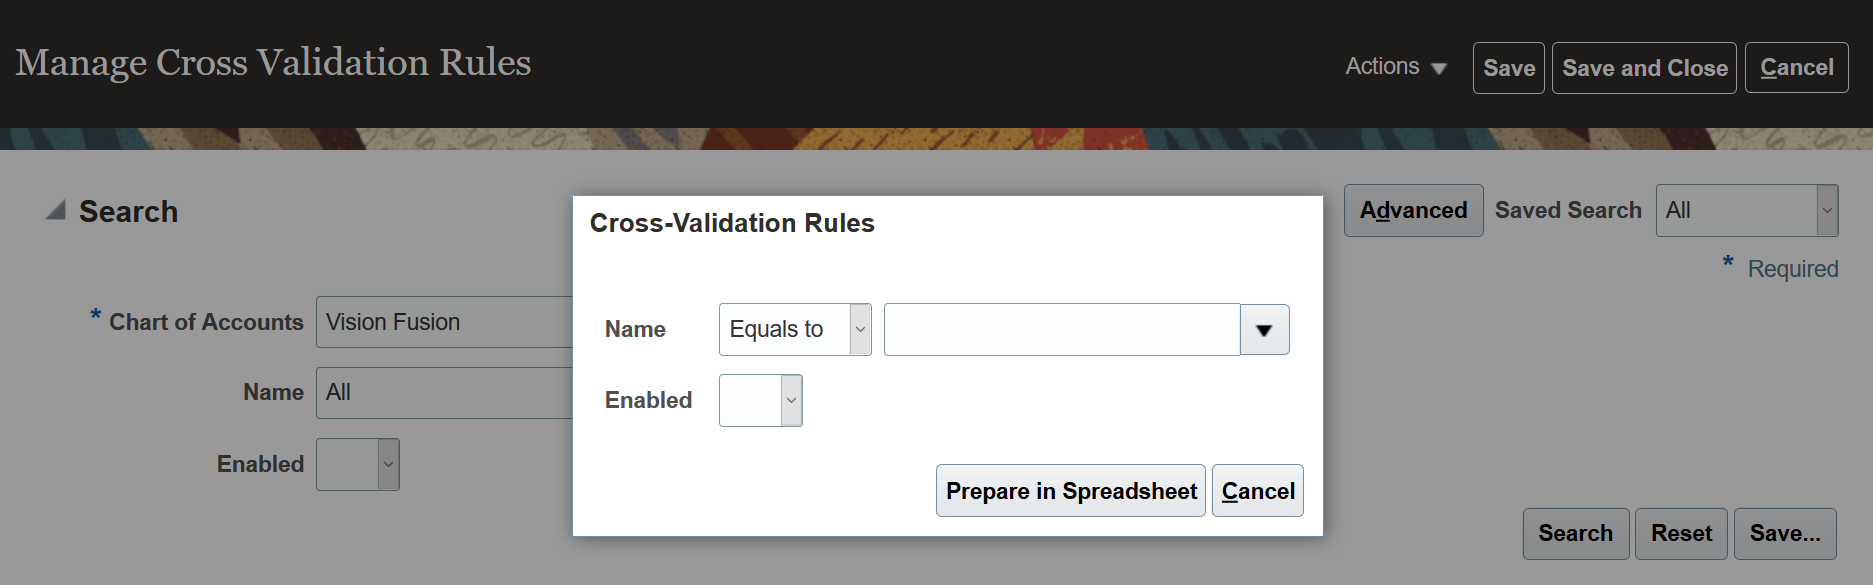Click the Save... search button
1873x585 pixels.
click(1784, 534)
